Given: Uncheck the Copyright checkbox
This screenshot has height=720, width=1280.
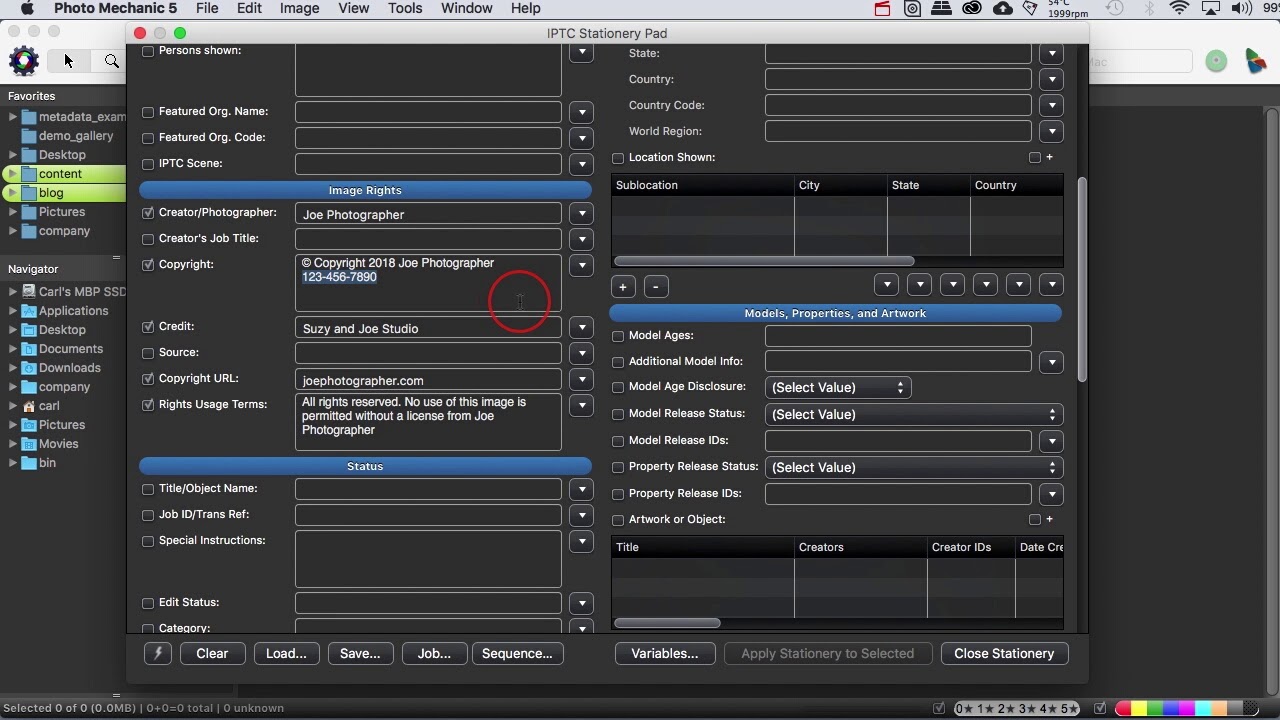Looking at the screenshot, I should tap(148, 265).
